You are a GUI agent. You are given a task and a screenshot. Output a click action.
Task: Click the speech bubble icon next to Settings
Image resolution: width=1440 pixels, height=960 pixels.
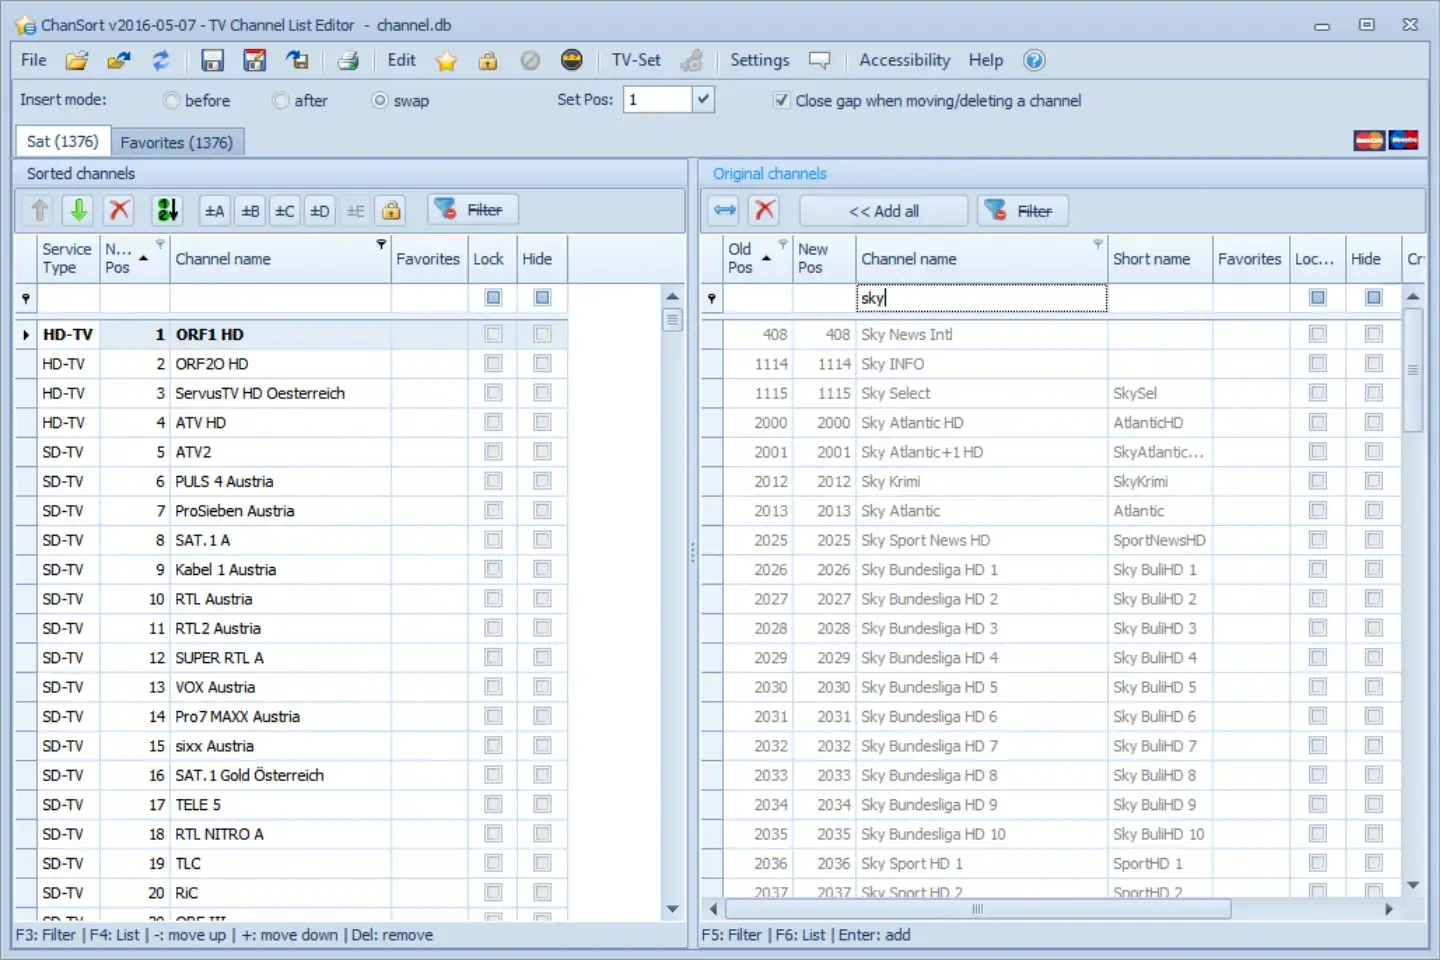tap(819, 61)
